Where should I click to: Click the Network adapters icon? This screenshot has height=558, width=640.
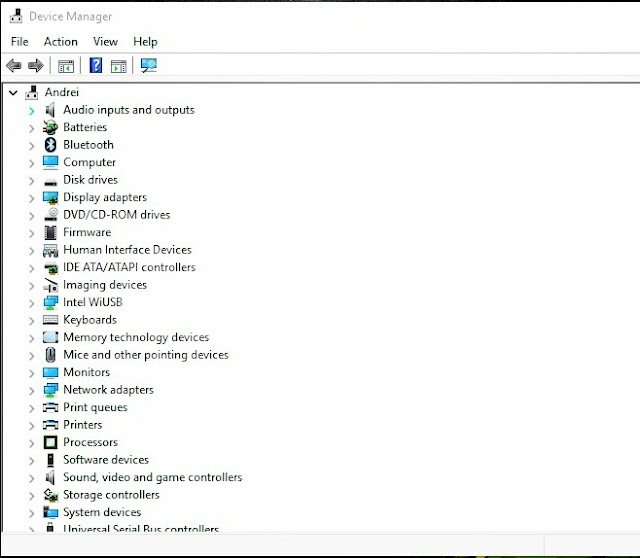click(50, 390)
